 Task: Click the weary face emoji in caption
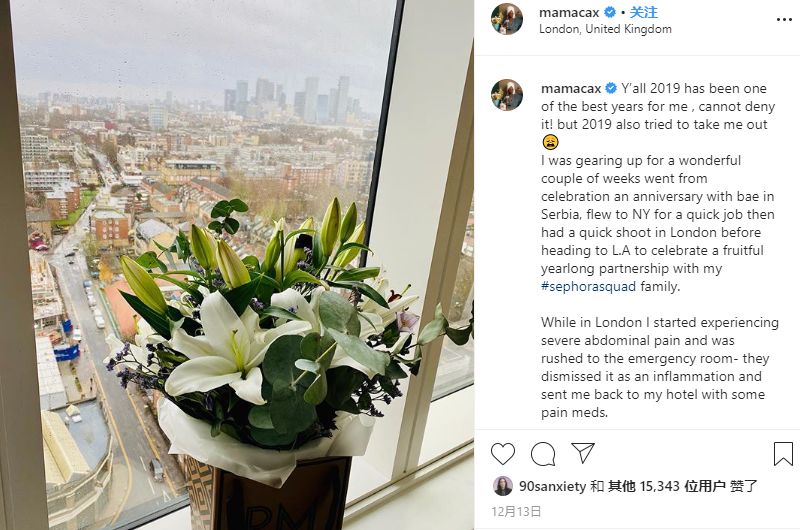[x=550, y=142]
